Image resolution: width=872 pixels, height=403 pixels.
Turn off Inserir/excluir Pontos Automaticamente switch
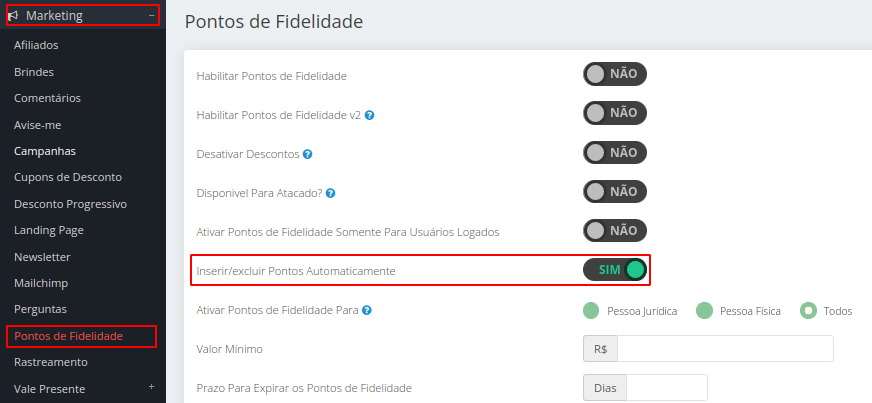tap(615, 270)
